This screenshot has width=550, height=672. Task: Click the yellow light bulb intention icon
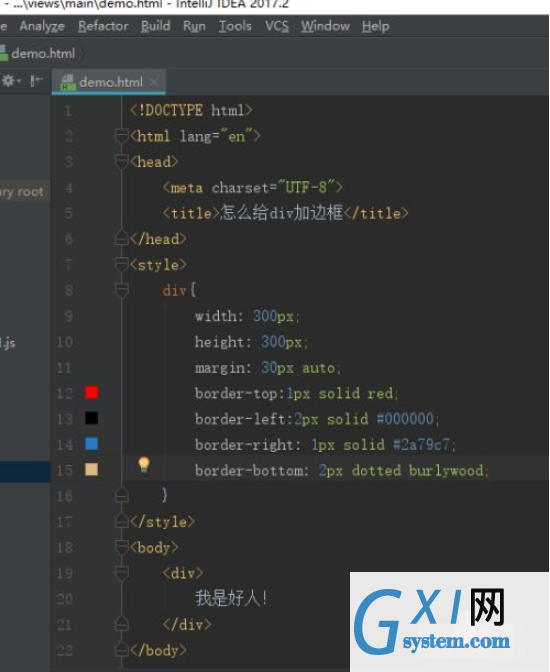tap(144, 465)
